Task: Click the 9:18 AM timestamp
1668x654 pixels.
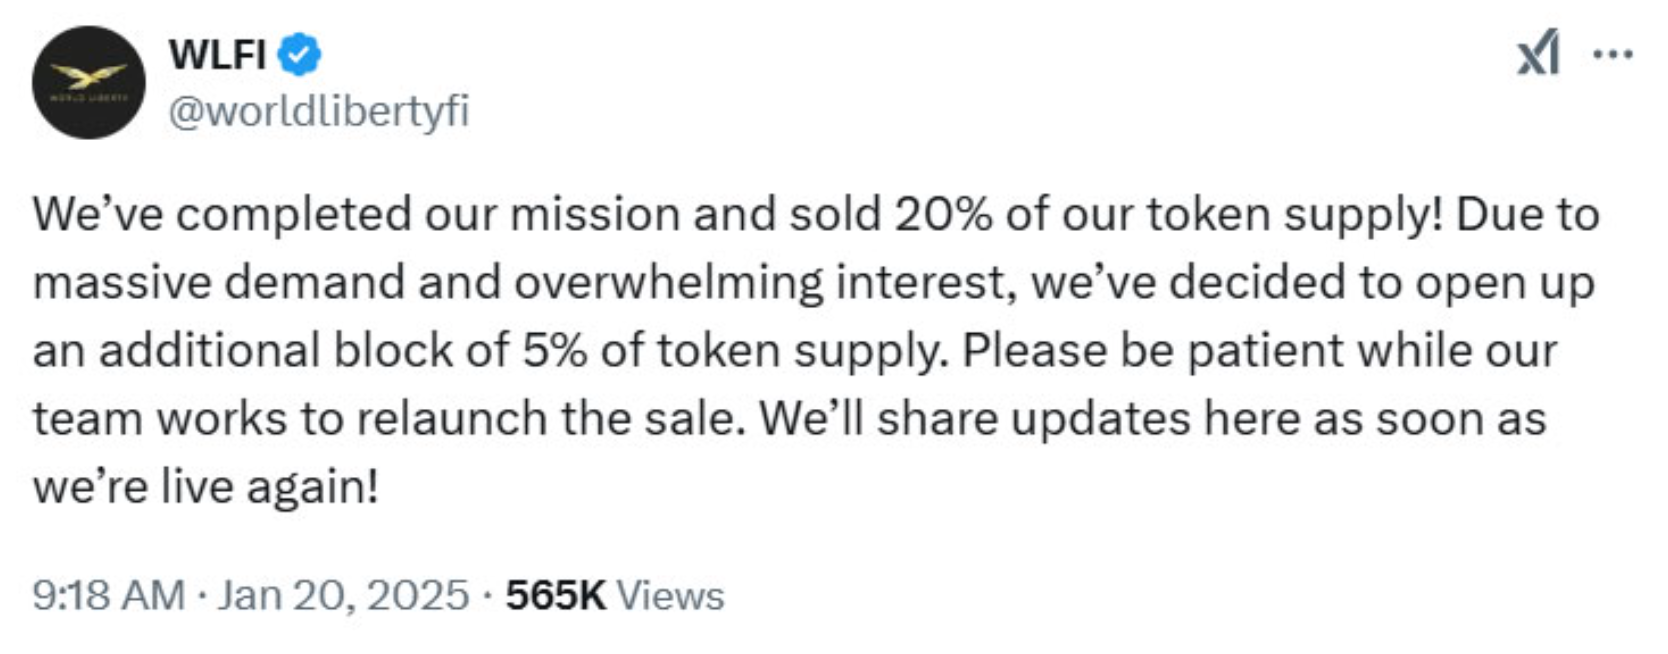Action: 109,595
